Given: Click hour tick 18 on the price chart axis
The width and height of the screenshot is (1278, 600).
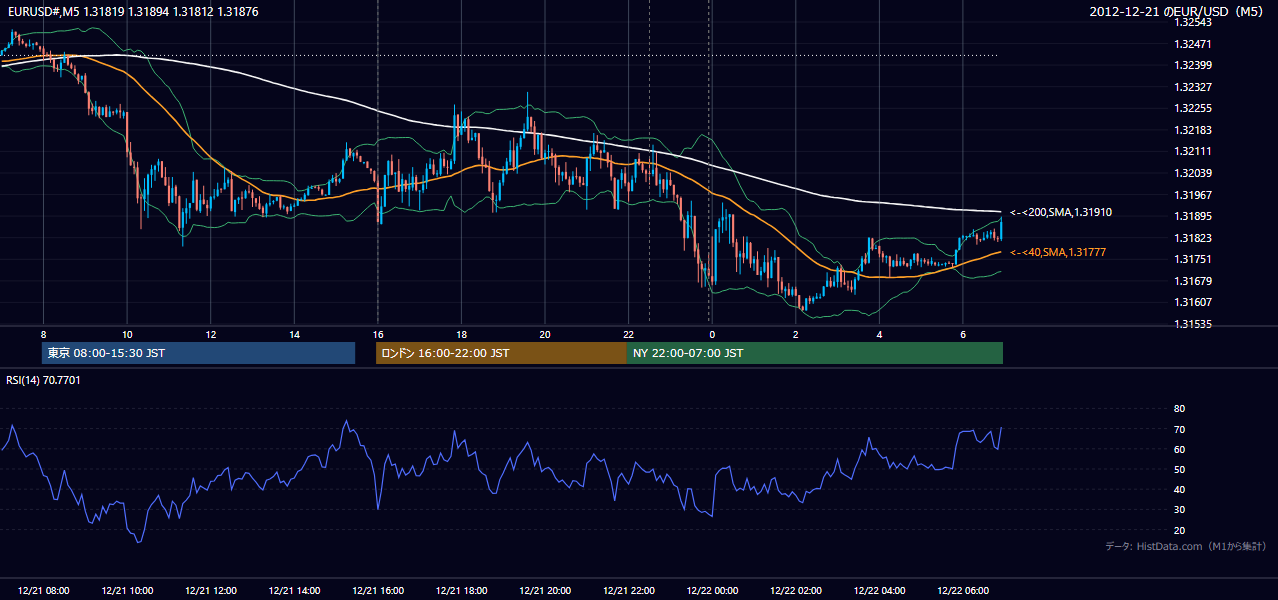Looking at the screenshot, I should (461, 334).
